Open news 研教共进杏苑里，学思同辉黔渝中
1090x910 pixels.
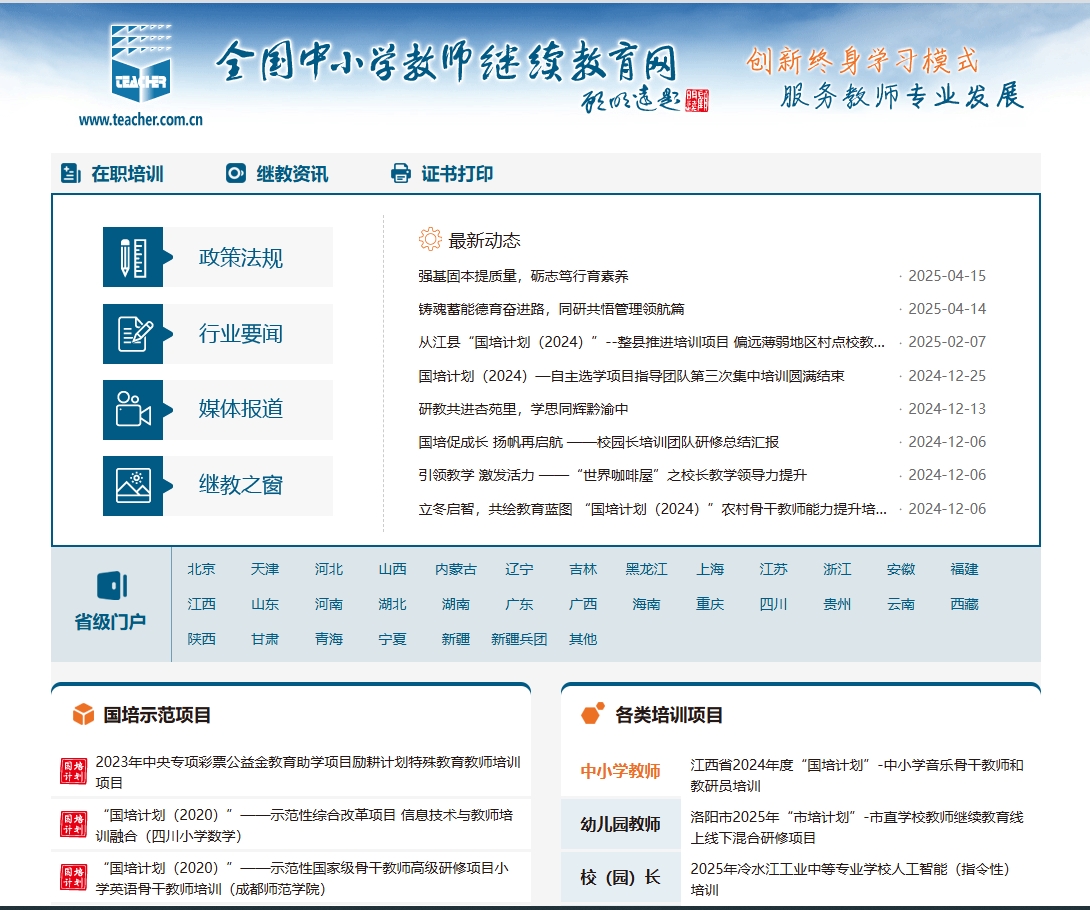click(x=523, y=409)
